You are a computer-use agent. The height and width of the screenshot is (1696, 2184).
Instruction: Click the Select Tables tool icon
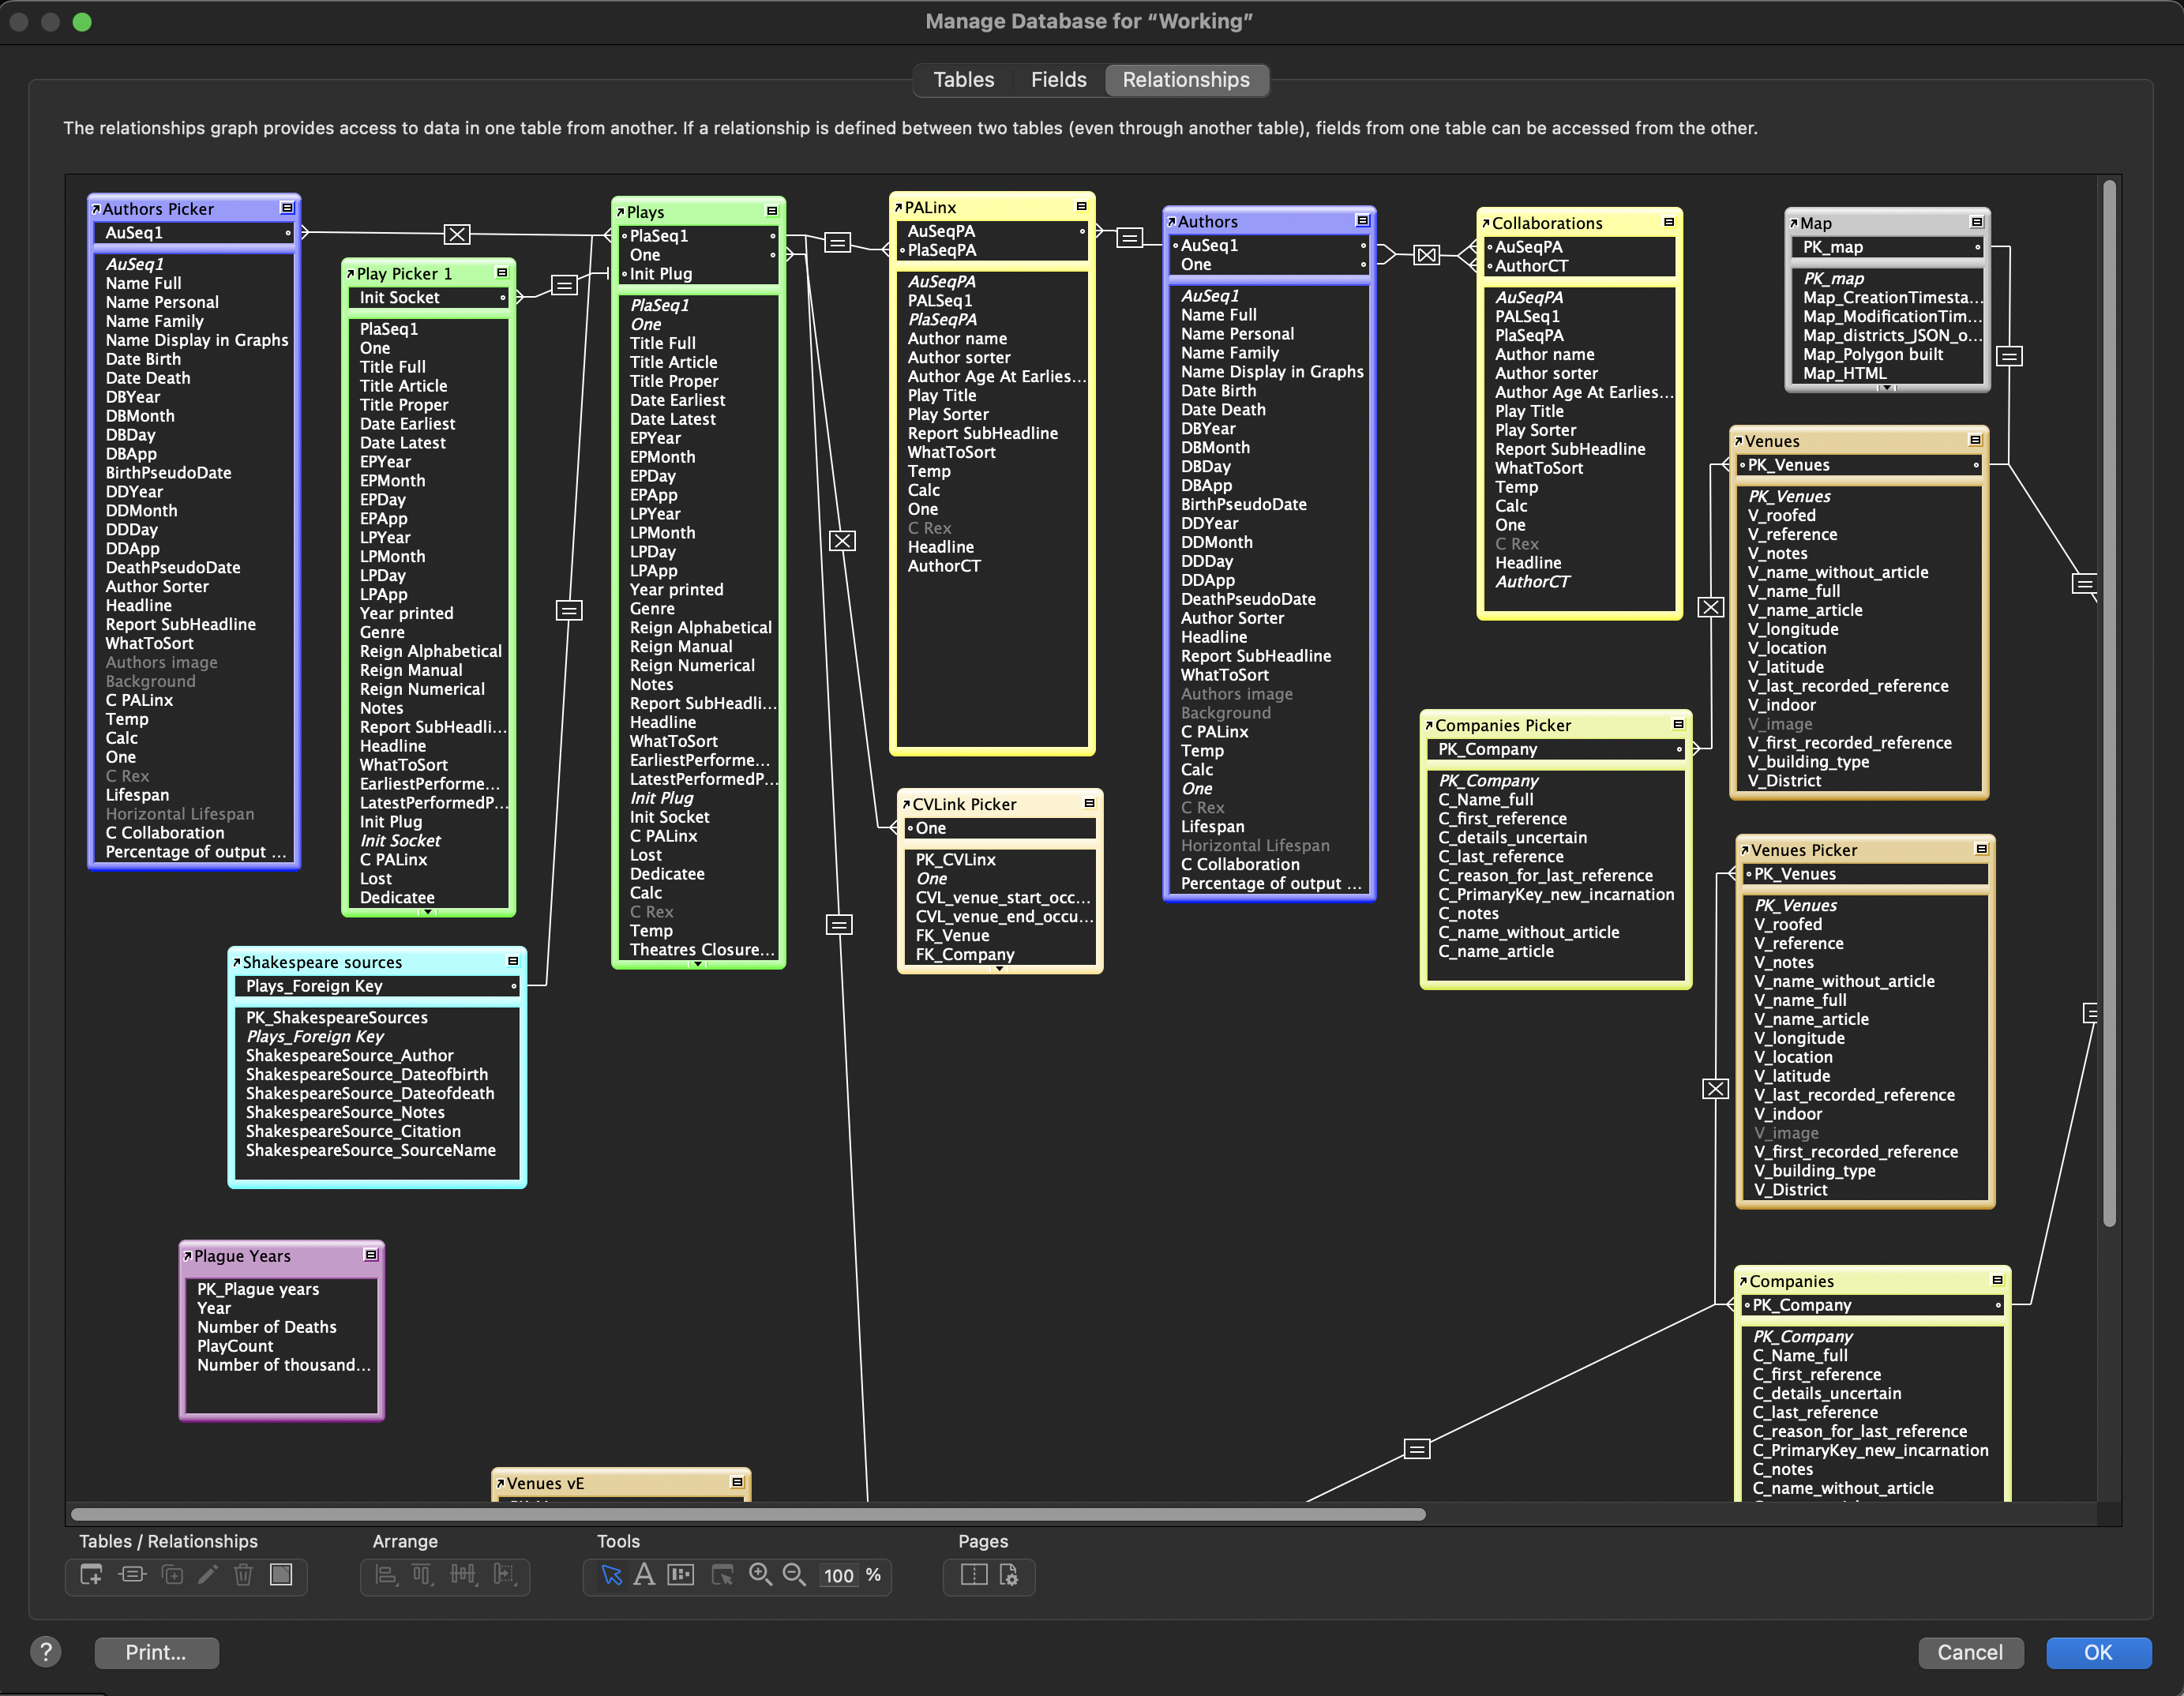click(722, 1575)
